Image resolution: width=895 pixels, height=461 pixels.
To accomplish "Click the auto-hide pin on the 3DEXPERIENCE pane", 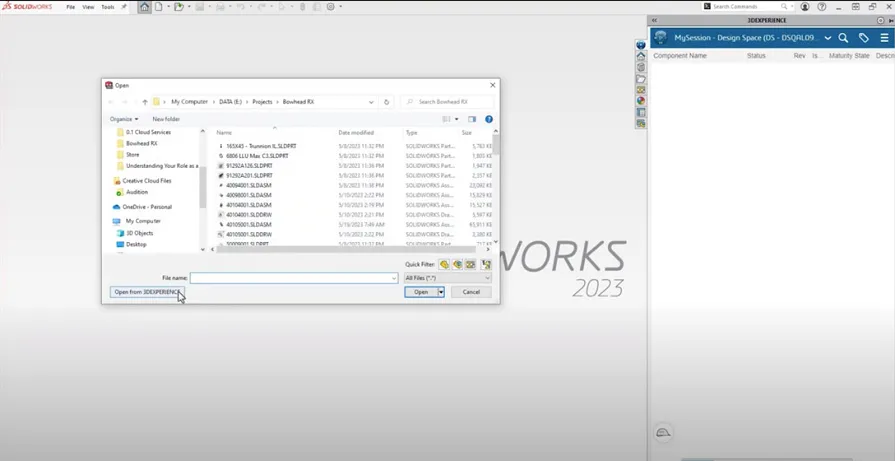I will 892,20.
